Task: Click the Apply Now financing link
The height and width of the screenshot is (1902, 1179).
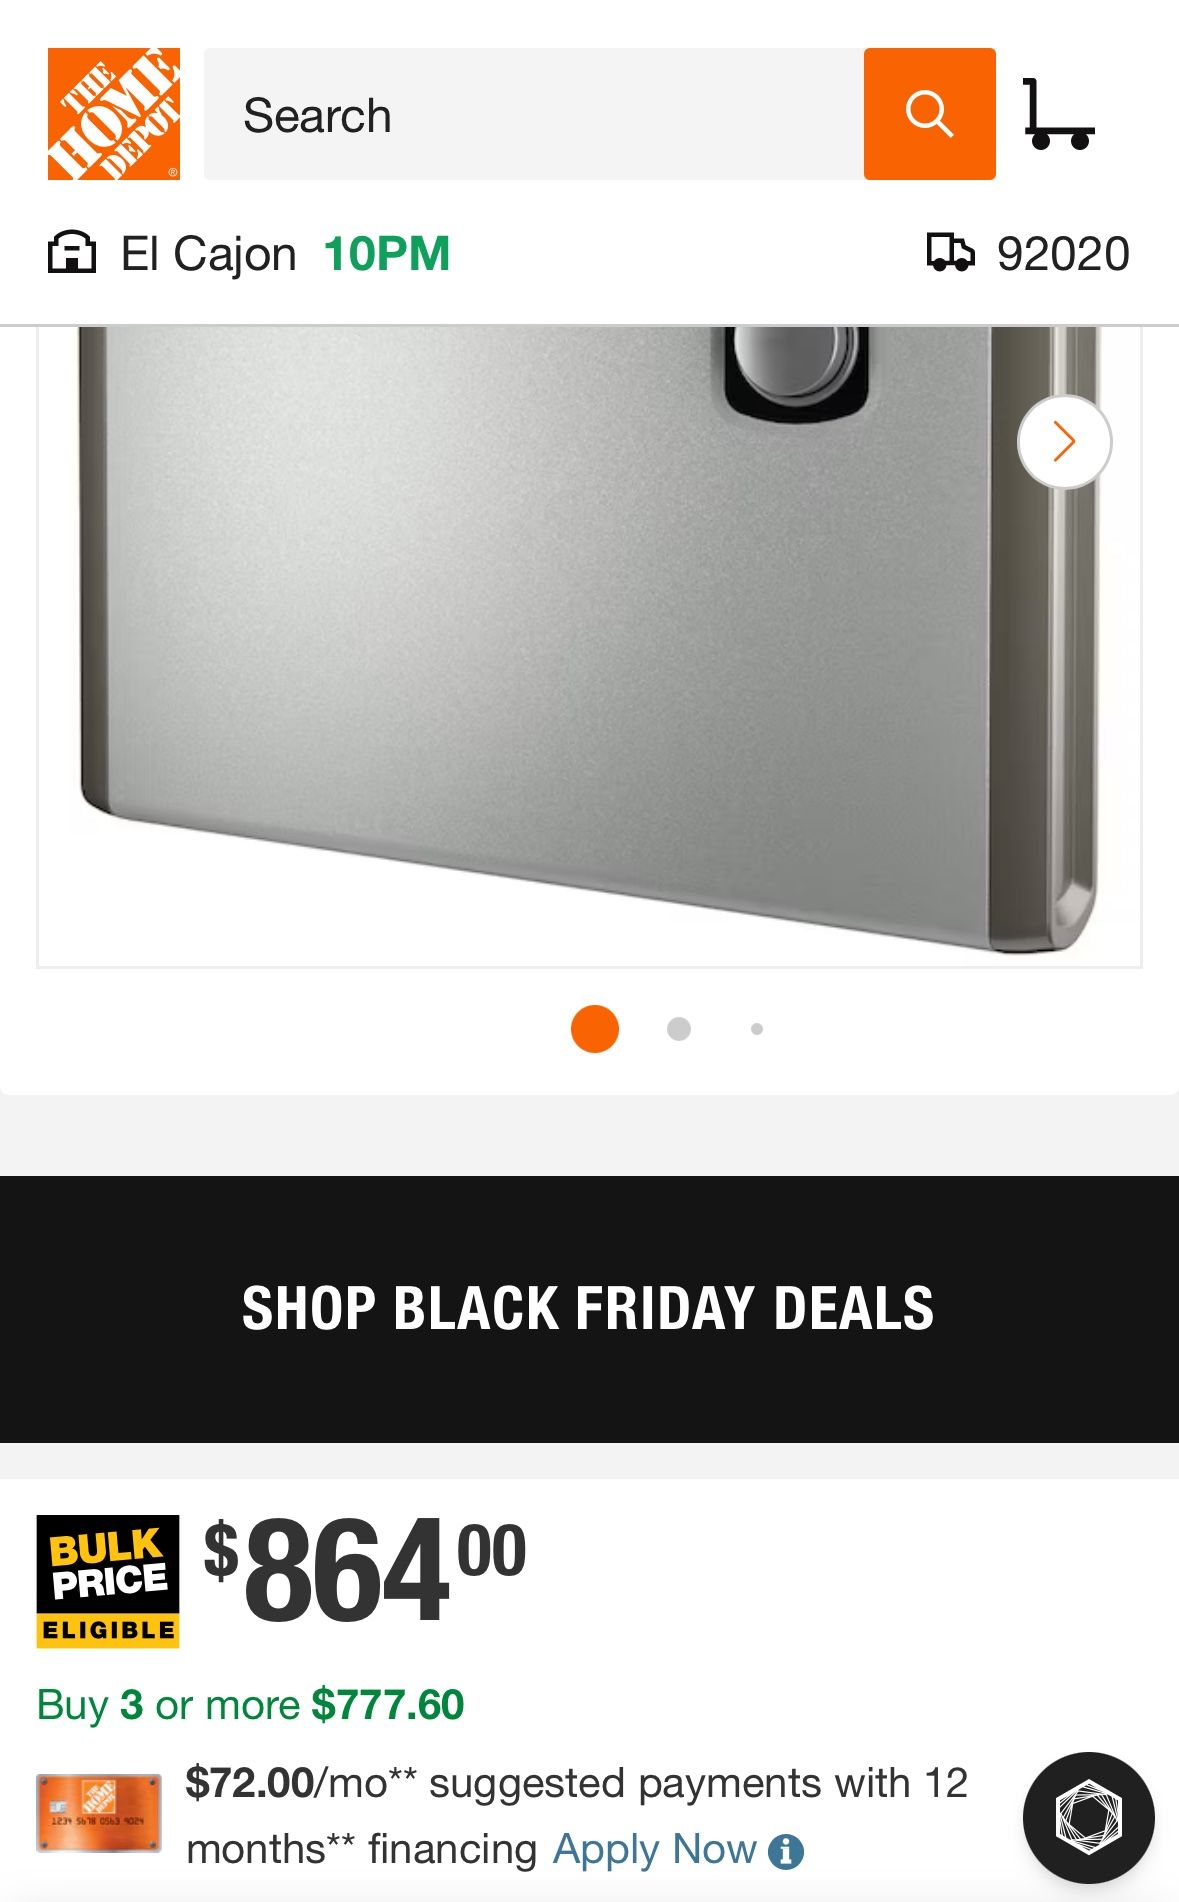Action: coord(655,1849)
